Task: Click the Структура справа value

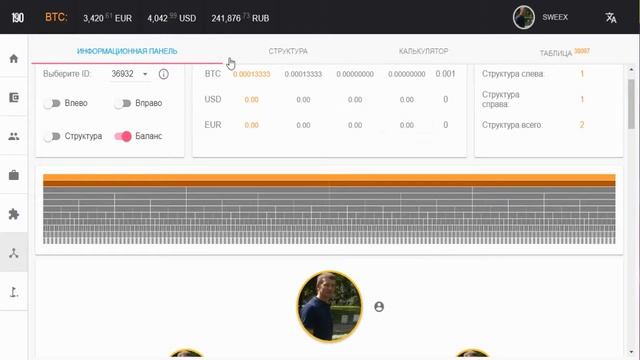Action: (582, 100)
